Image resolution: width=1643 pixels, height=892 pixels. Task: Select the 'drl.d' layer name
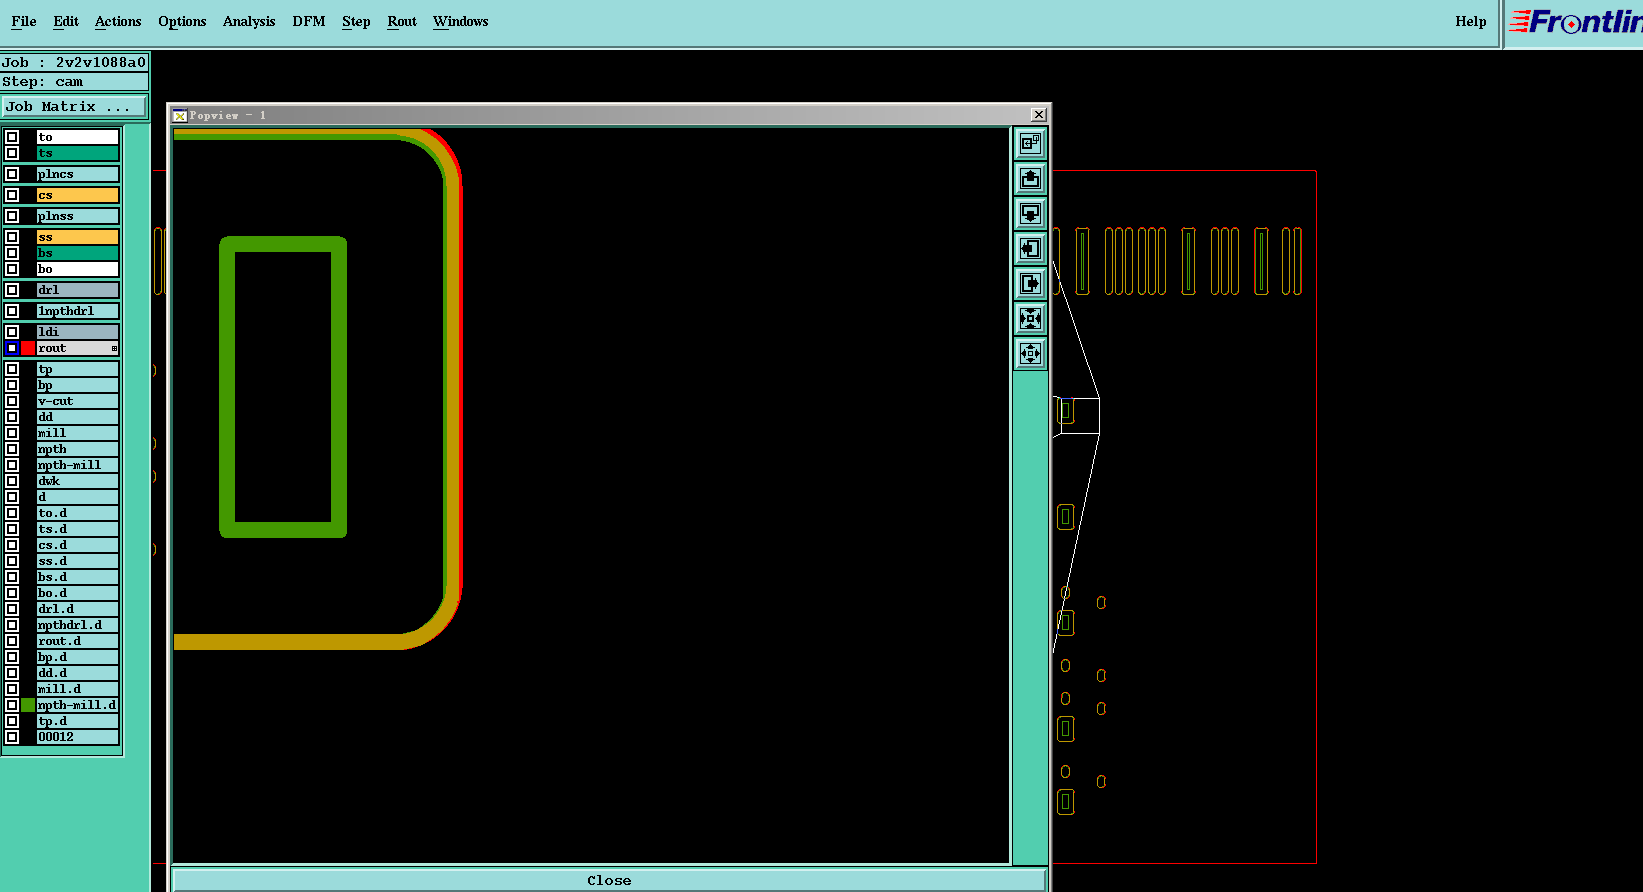tap(78, 609)
